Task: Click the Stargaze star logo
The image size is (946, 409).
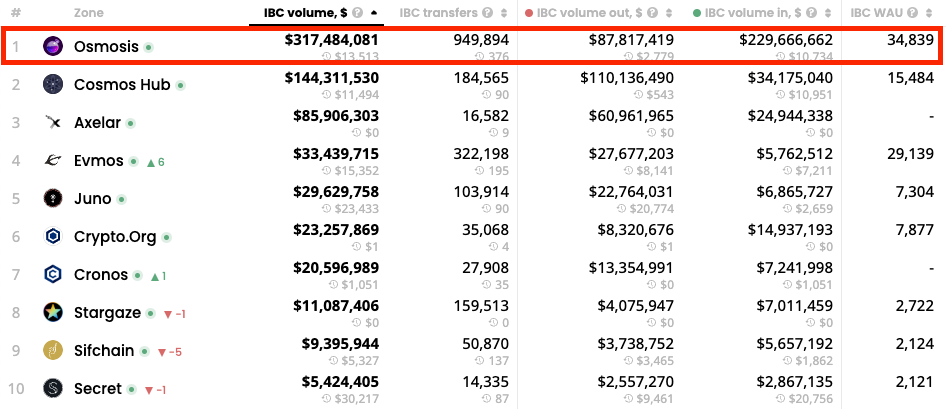Action: click(x=53, y=312)
